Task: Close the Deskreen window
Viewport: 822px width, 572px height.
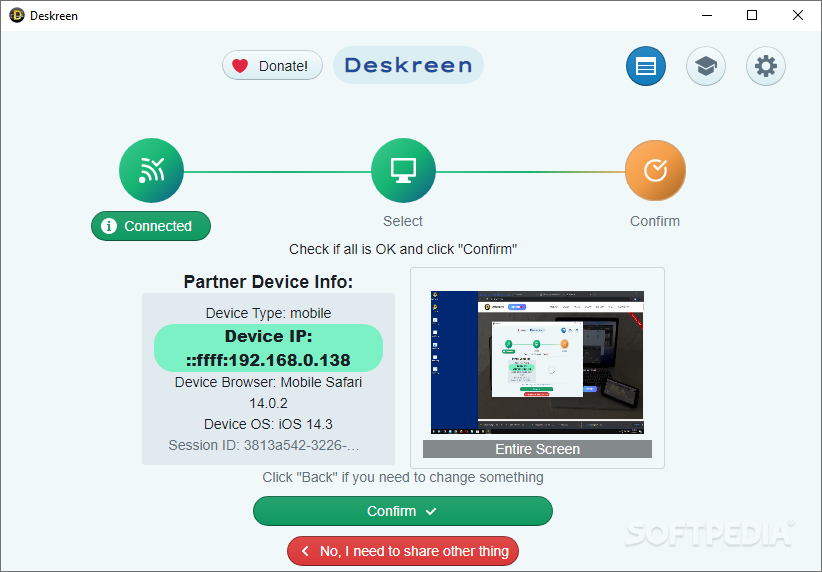Action: 797,15
